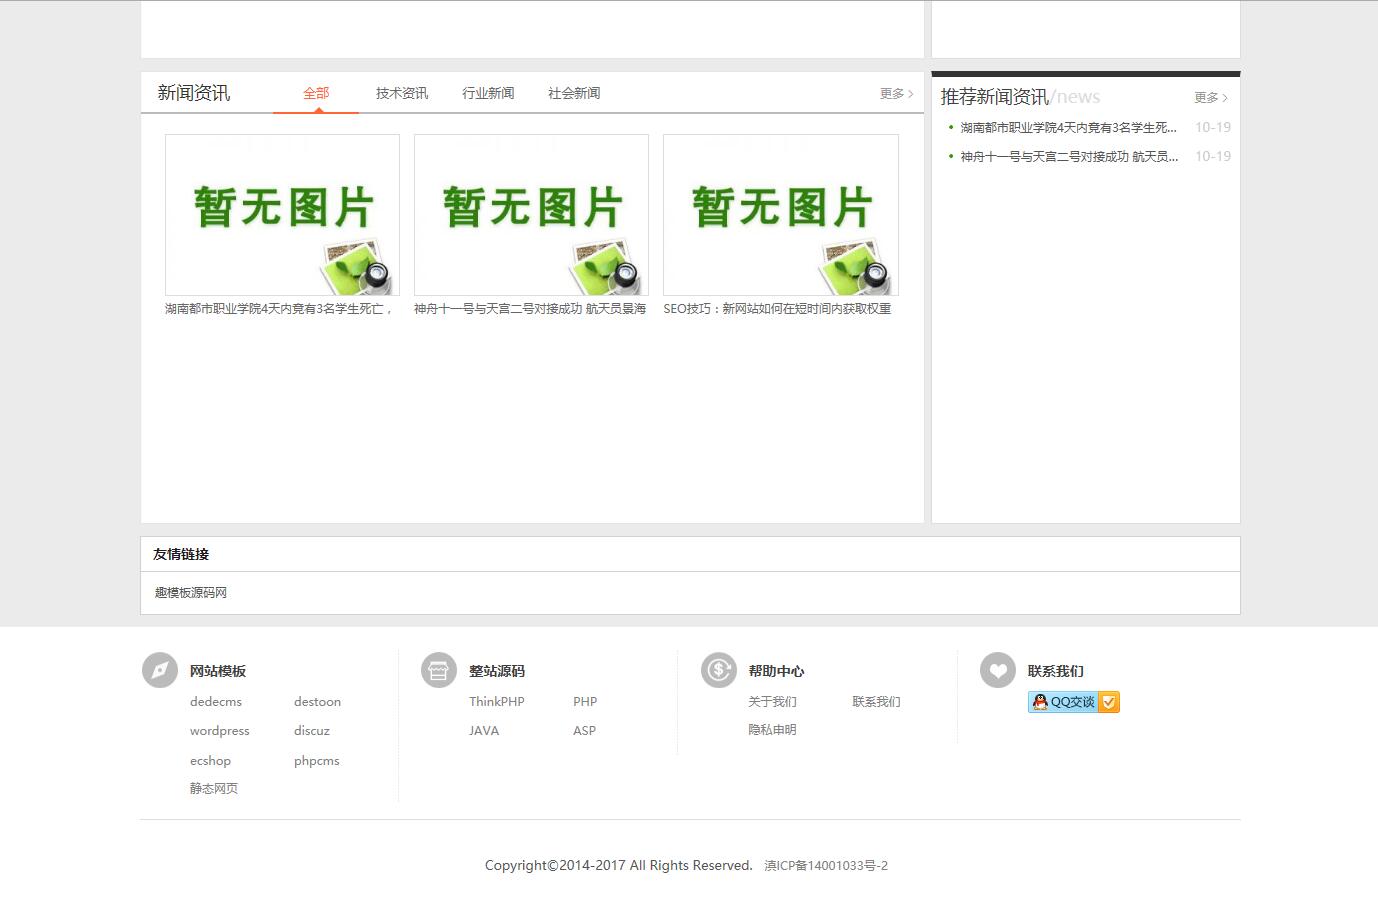This screenshot has width=1378, height=913.
Task: Open the 隐私申明 link
Action: [x=773, y=730]
